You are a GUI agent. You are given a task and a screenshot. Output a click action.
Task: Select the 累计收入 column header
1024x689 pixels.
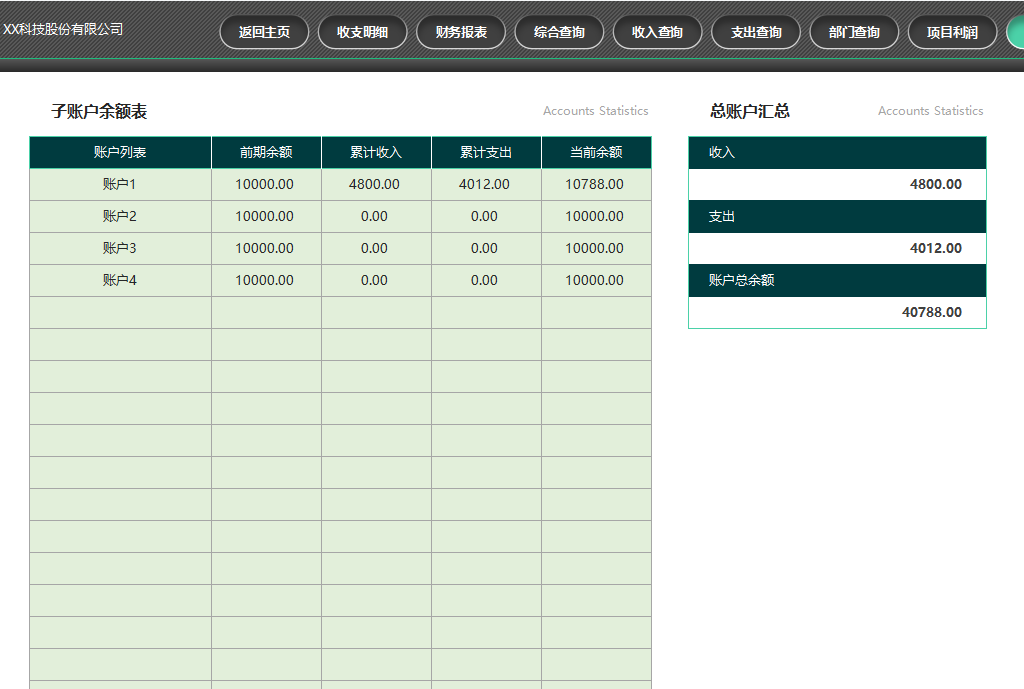376,153
